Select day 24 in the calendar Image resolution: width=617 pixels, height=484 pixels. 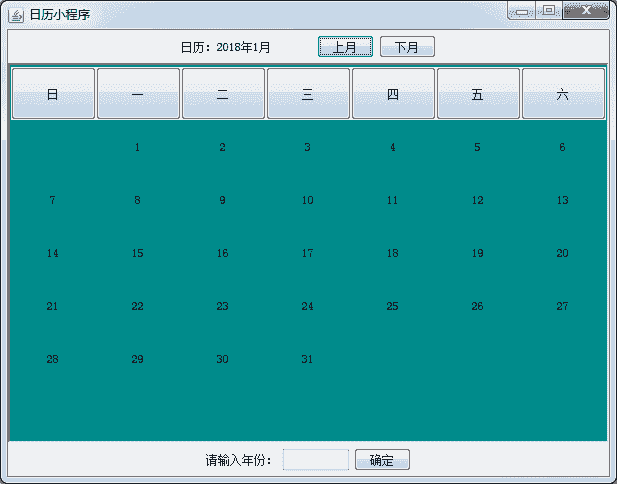tap(307, 306)
